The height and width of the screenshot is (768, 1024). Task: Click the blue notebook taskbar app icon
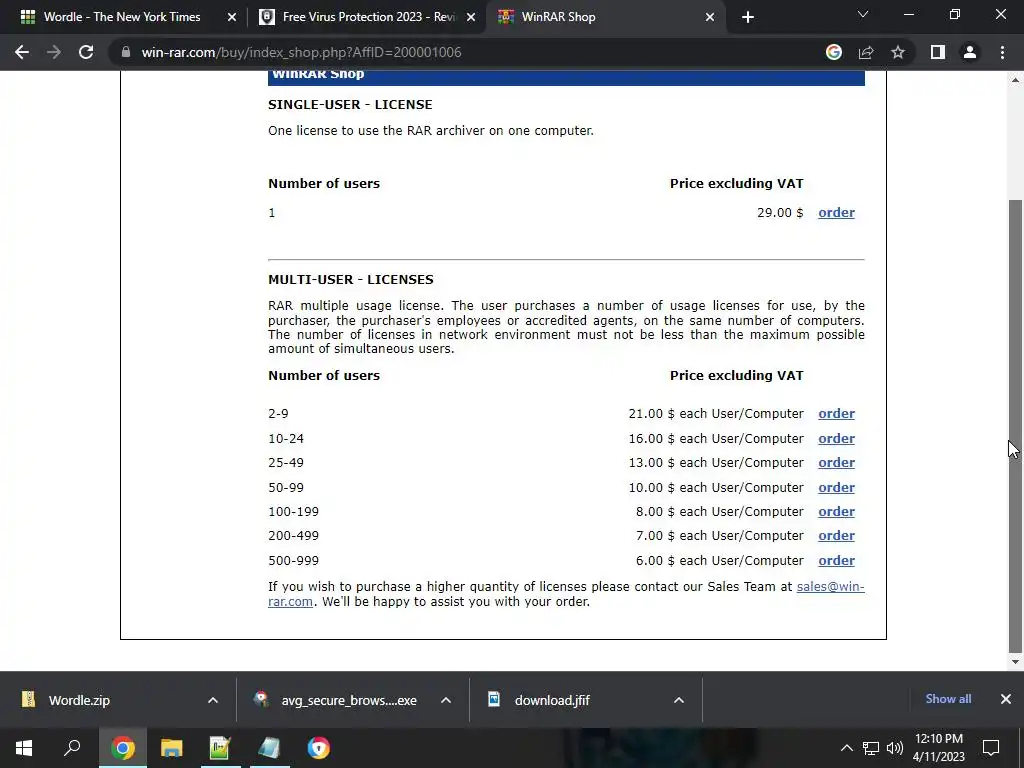tap(269, 748)
